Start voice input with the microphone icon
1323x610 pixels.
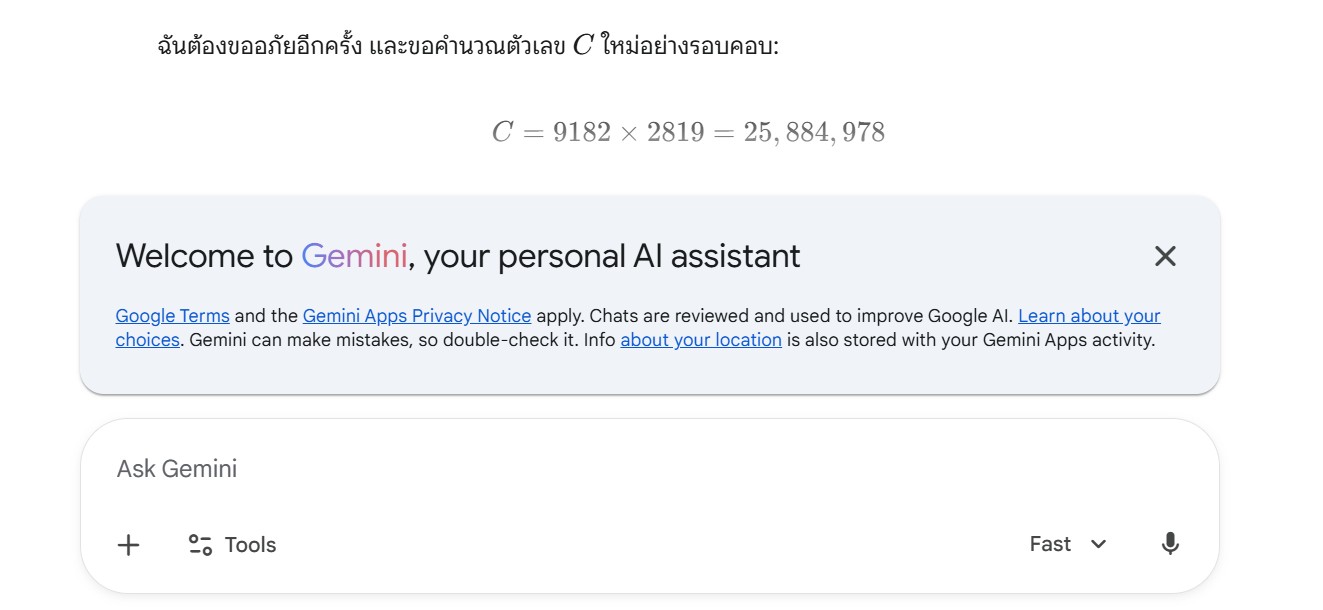click(1170, 544)
